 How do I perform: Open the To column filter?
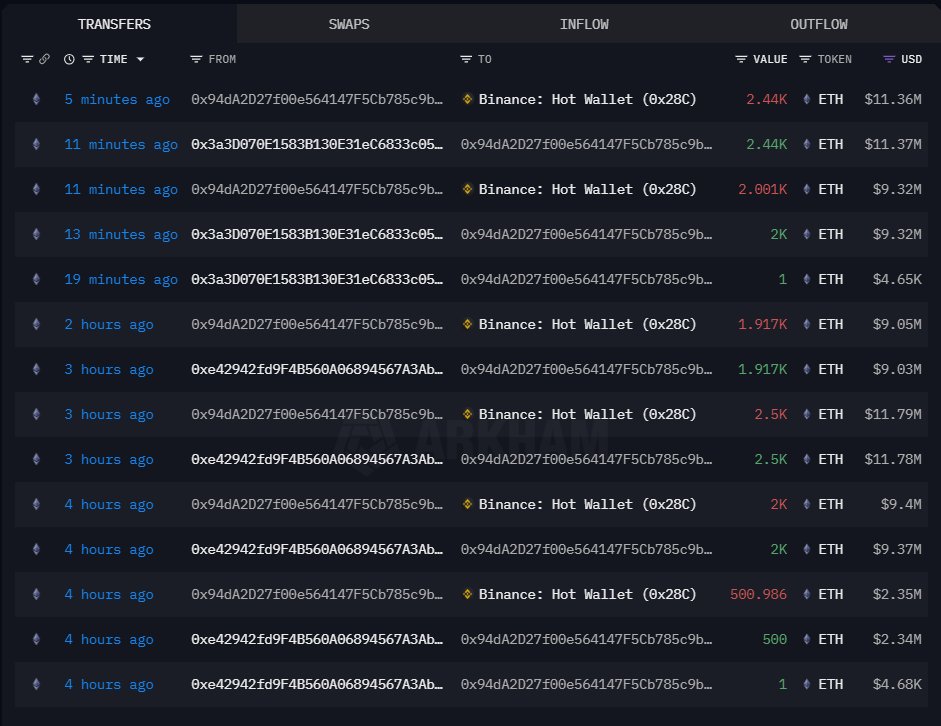pos(466,59)
